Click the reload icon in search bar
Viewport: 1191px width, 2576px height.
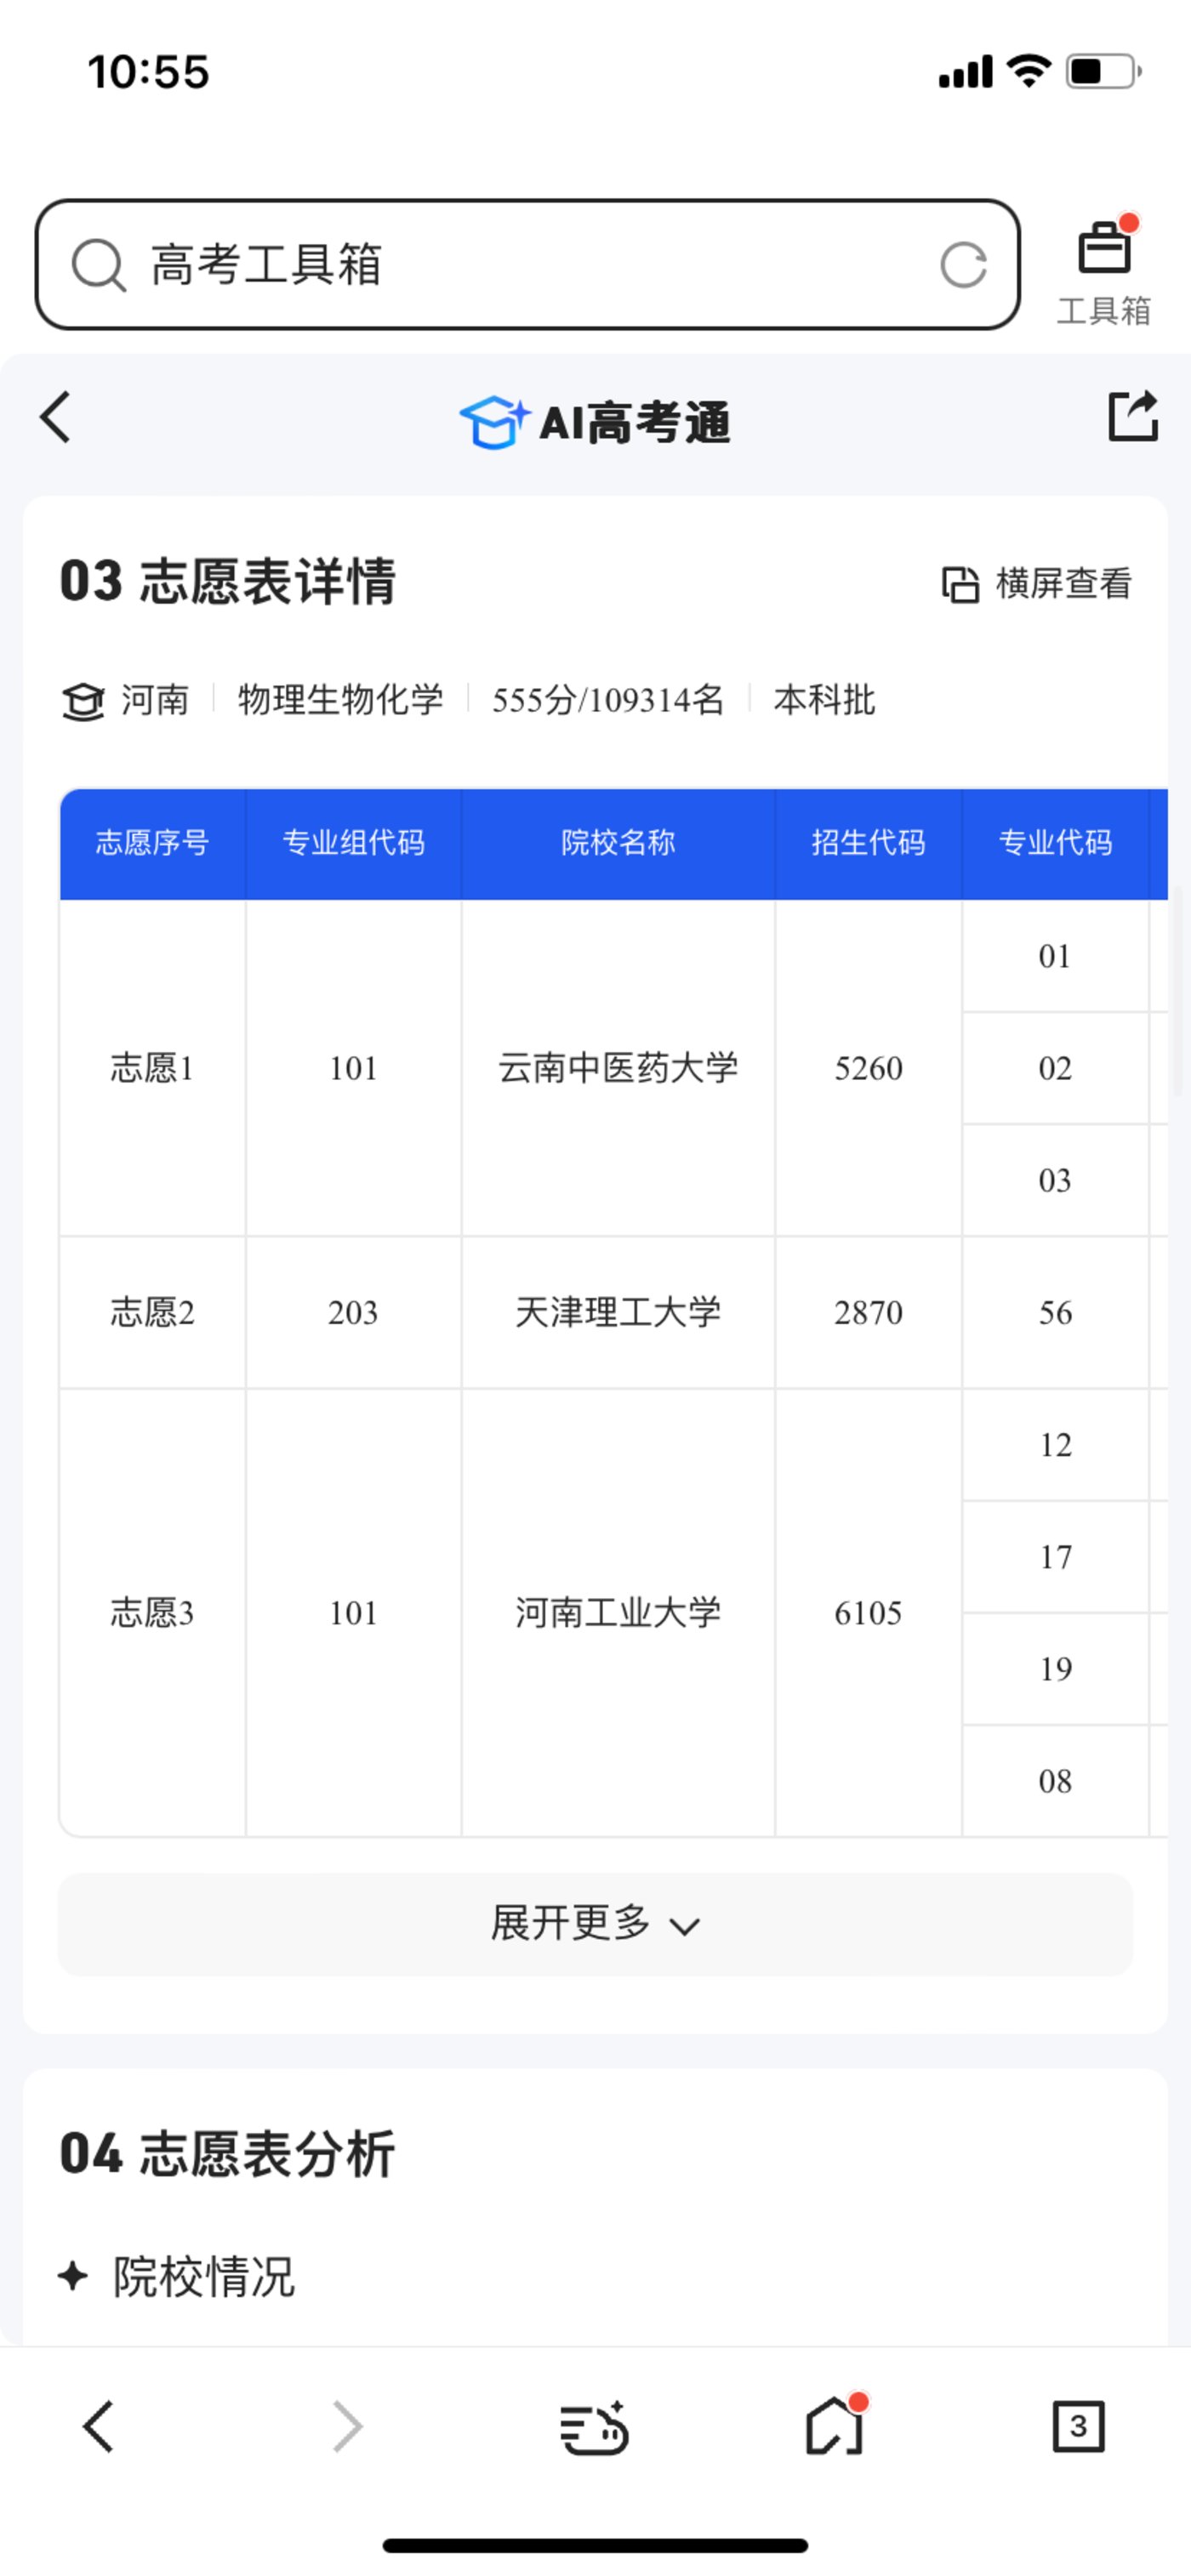point(962,265)
